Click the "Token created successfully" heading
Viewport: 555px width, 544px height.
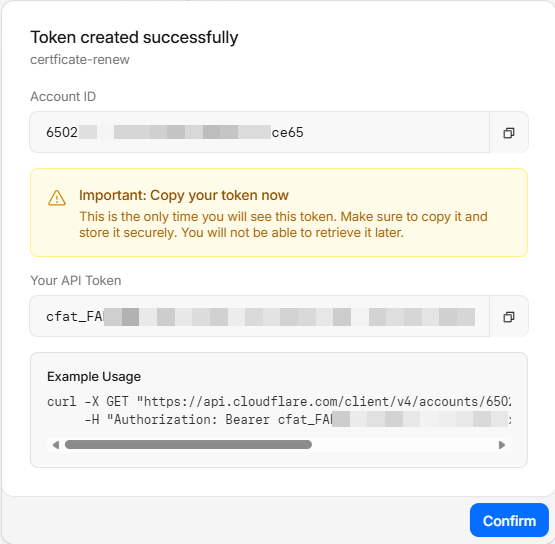click(x=134, y=38)
